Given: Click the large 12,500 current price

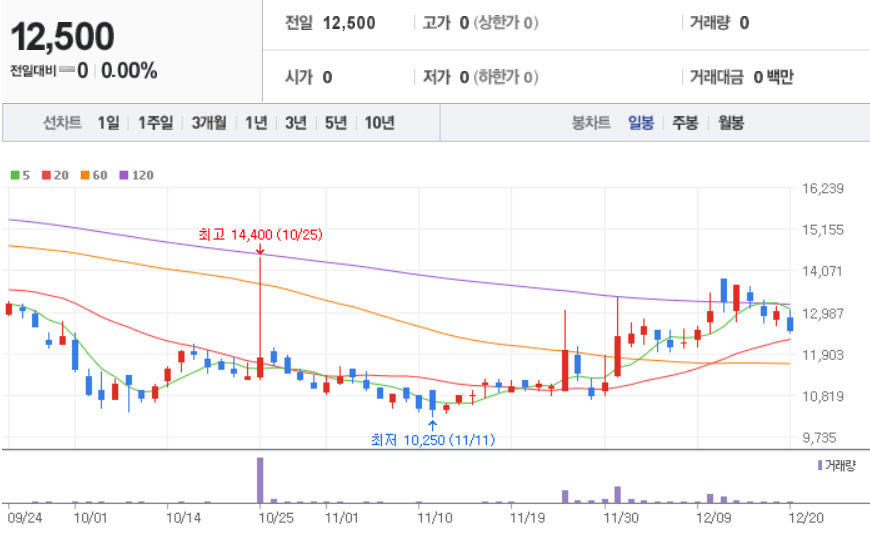Looking at the screenshot, I should (63, 37).
